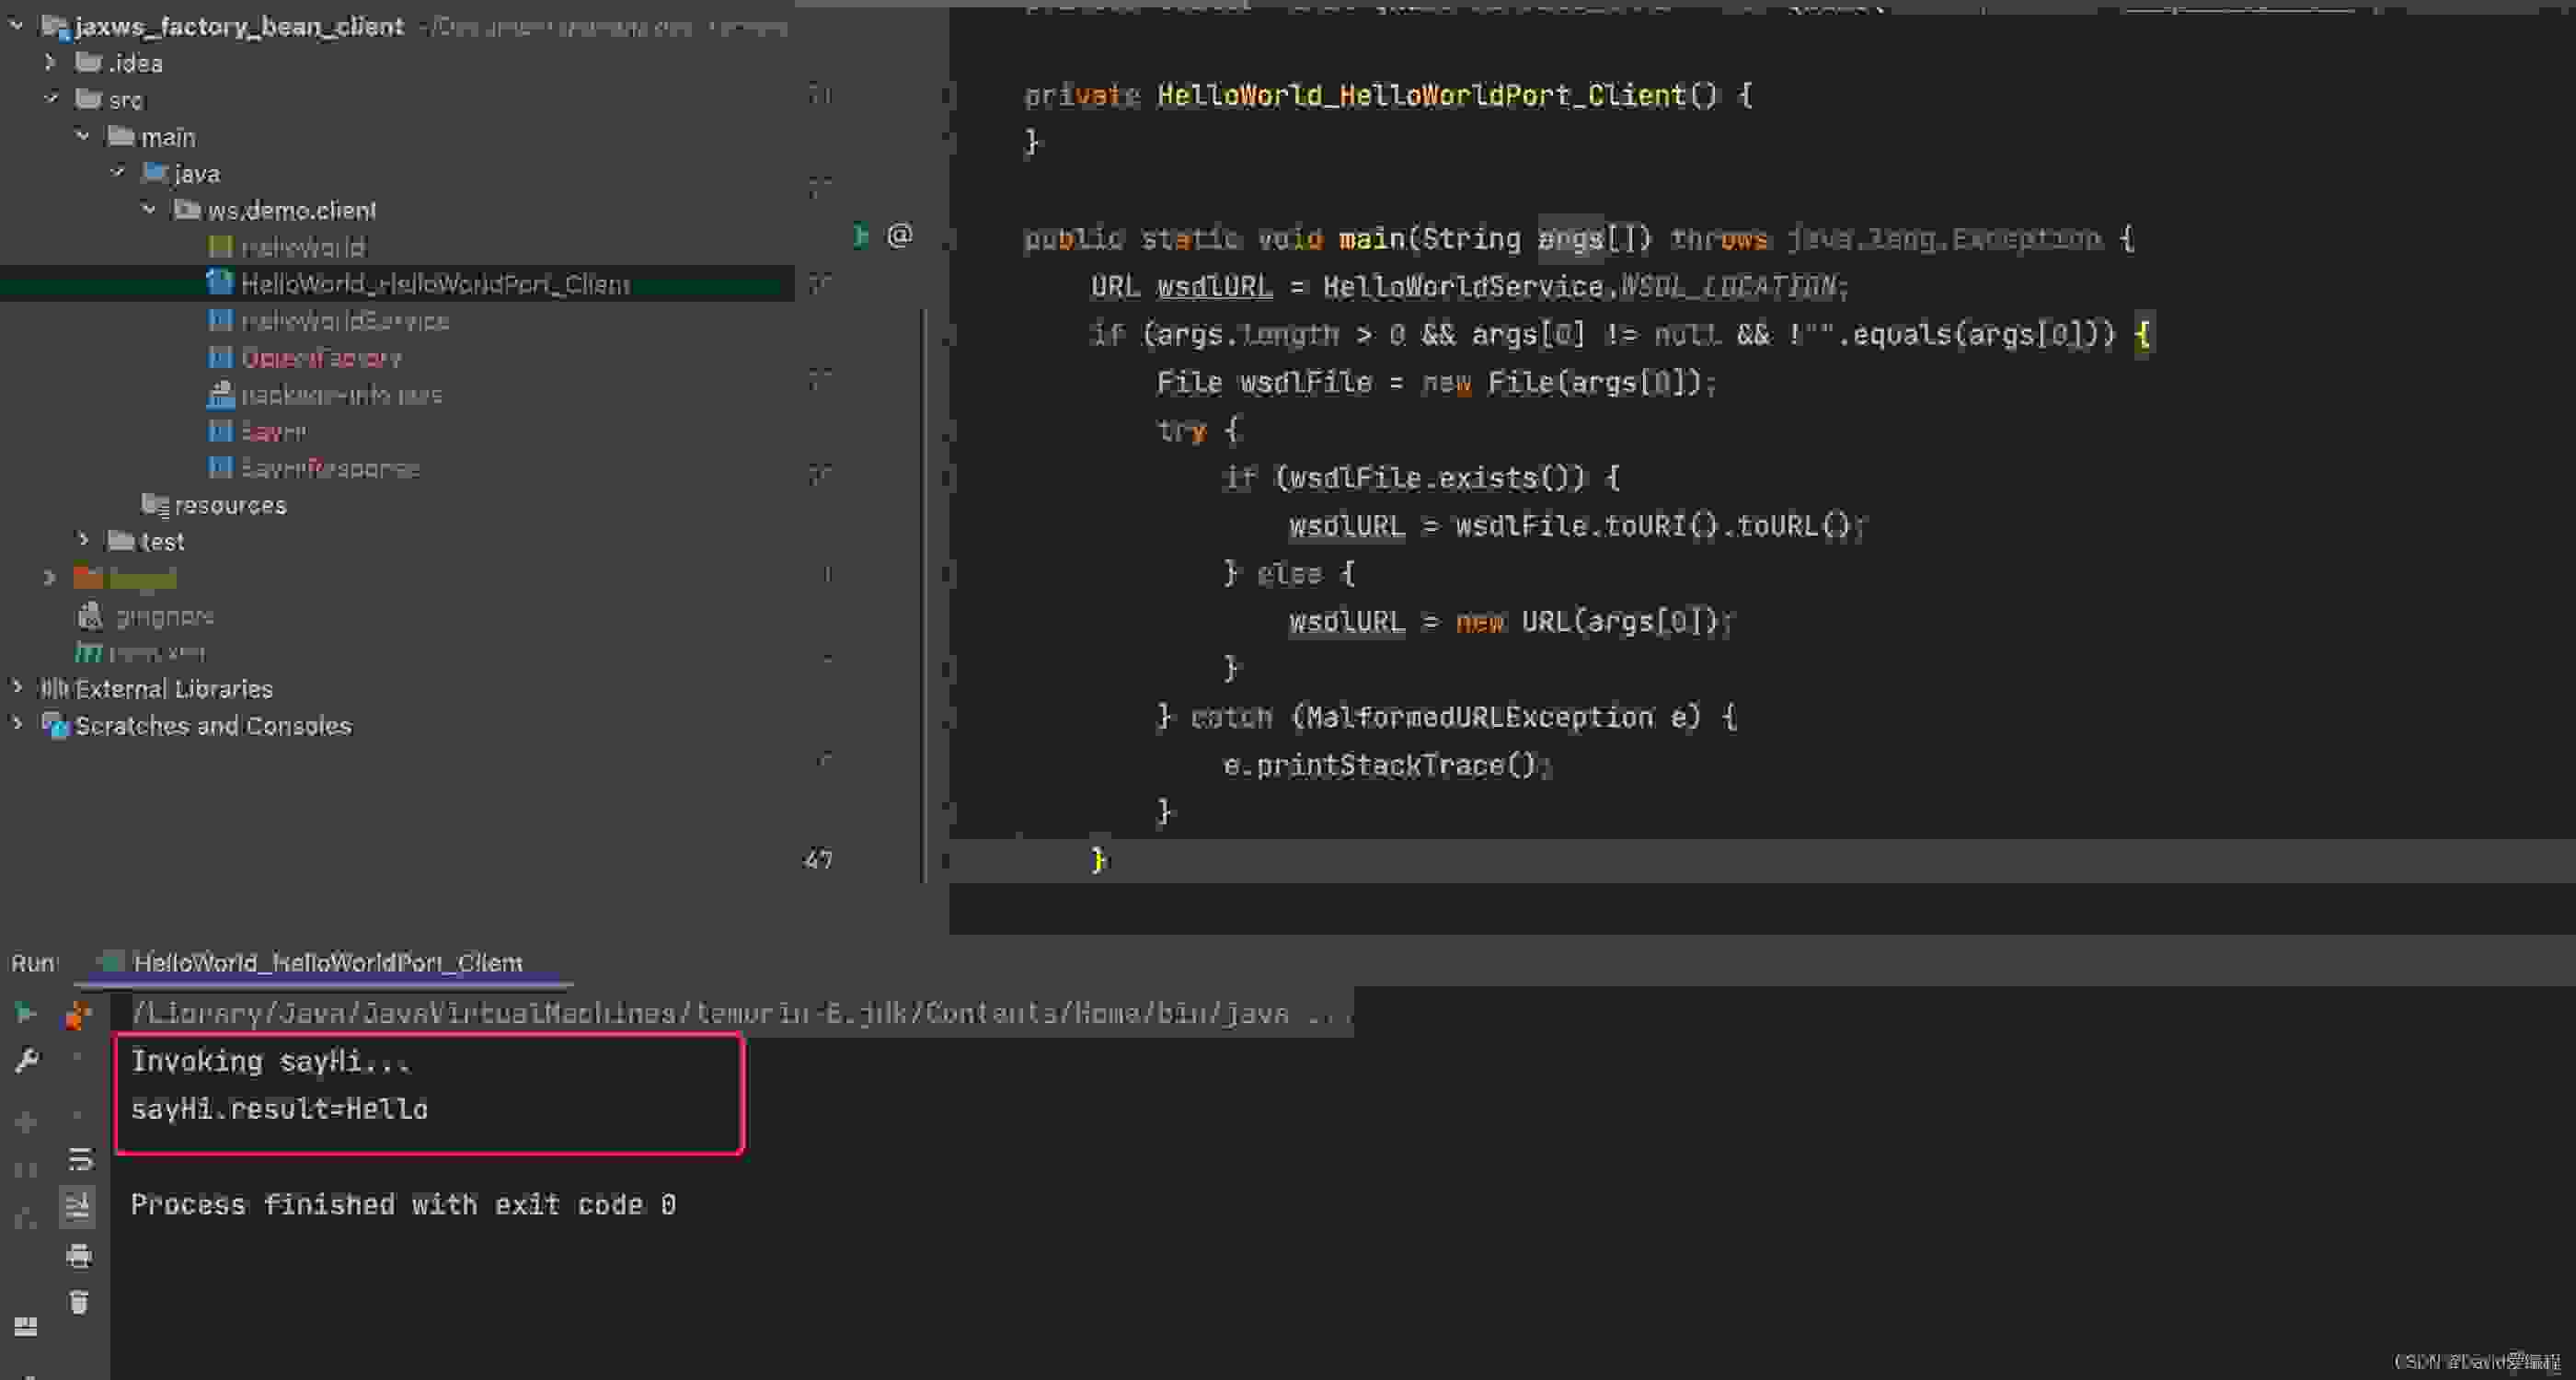This screenshot has height=1380, width=2576.
Task: Rerun the program from Run panel
Action: click(25, 1013)
